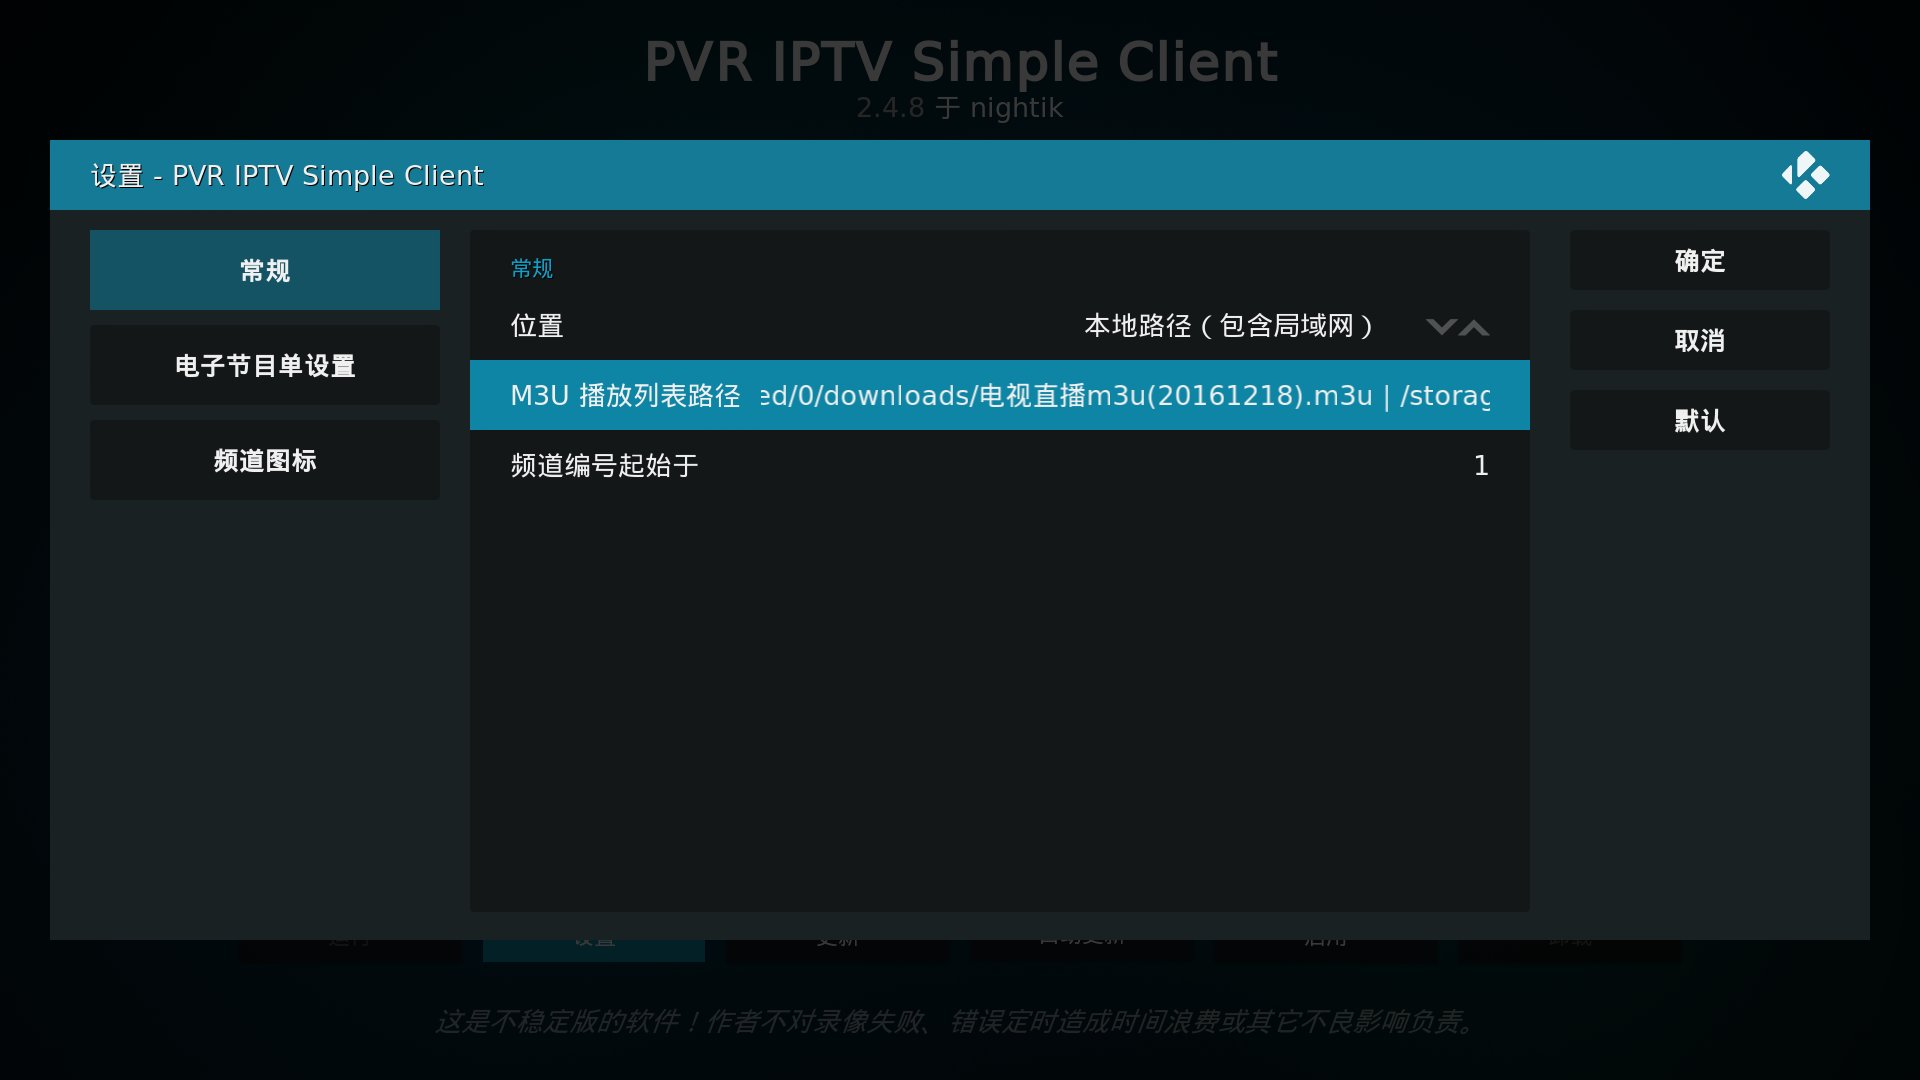
Task: Click 取消 cancel button
Action: tap(1700, 340)
